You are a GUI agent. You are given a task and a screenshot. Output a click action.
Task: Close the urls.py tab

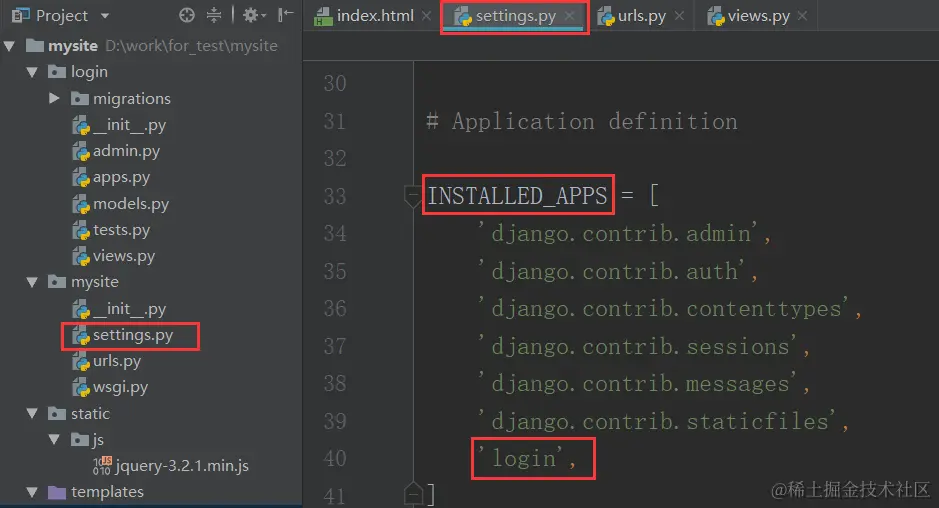[x=679, y=16]
